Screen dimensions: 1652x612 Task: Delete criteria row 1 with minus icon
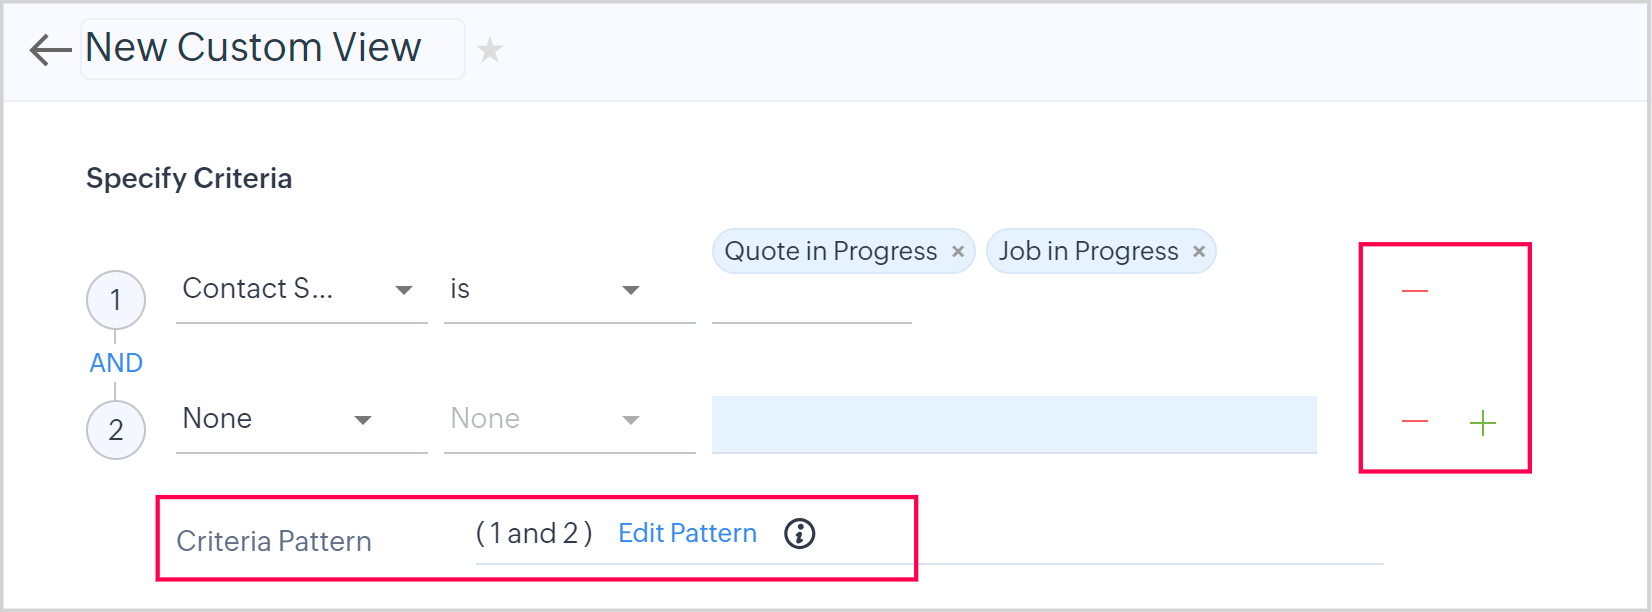[1415, 291]
